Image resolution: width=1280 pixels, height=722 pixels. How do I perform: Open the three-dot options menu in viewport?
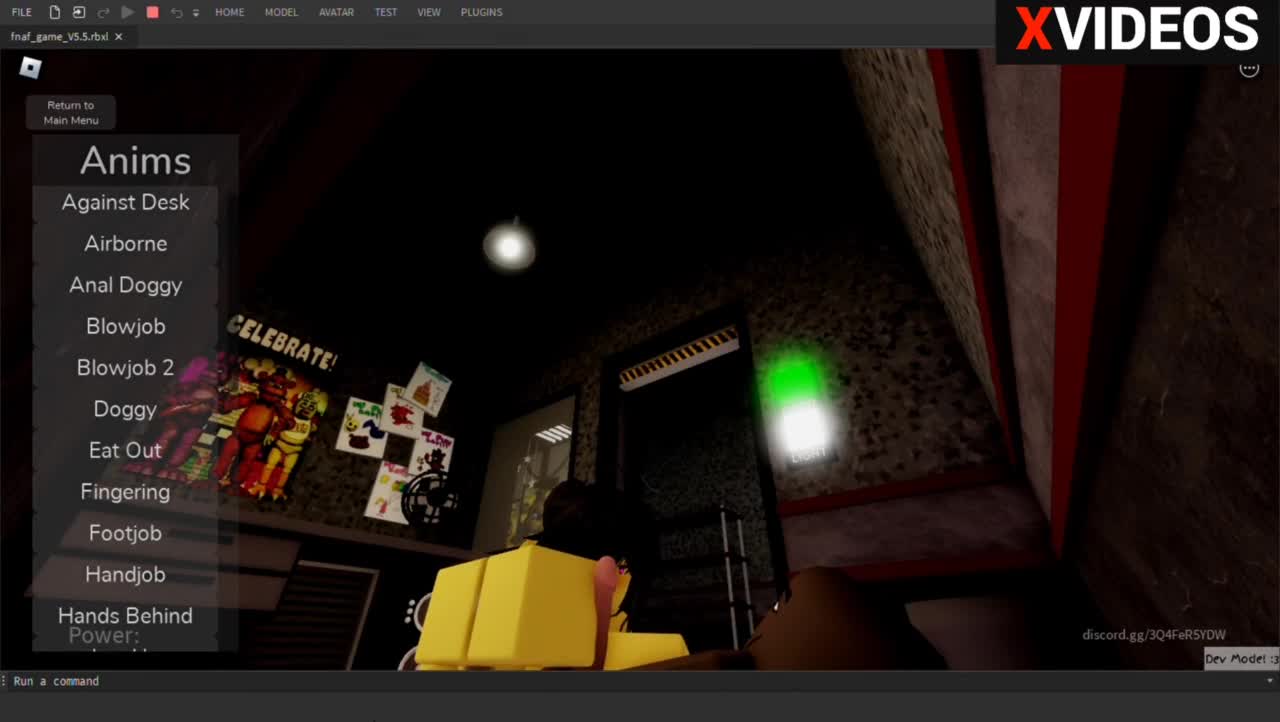[x=1249, y=69]
